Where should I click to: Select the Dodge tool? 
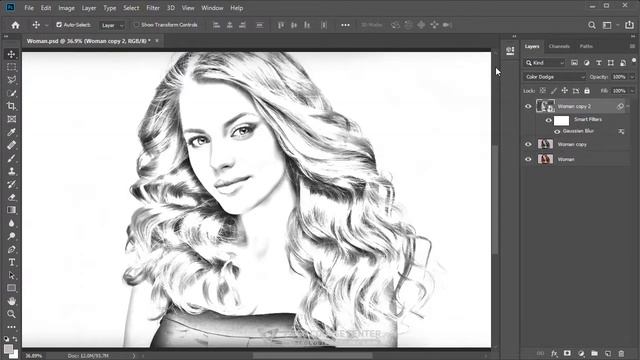click(11, 236)
